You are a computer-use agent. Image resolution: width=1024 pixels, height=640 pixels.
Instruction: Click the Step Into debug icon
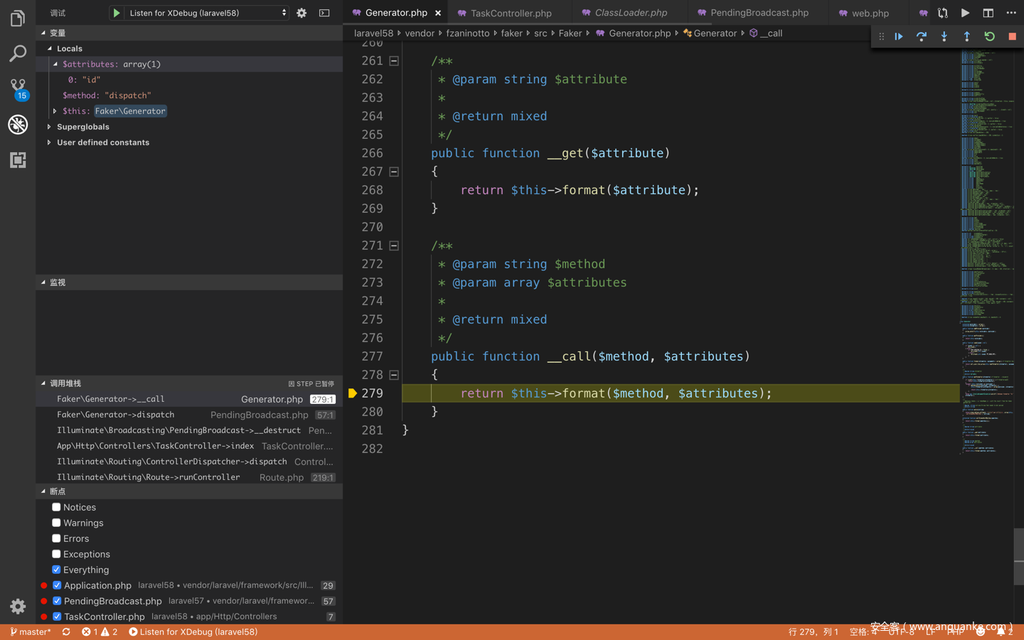(944, 37)
